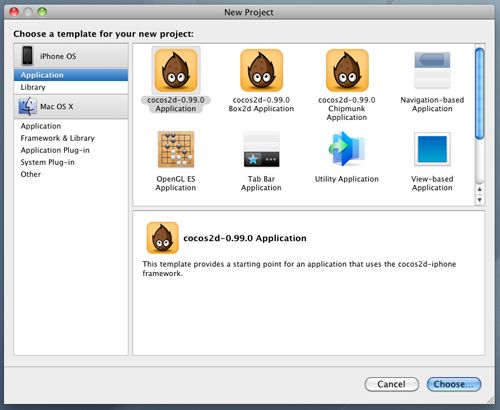500x410 pixels.
Task: Click the red close window button
Action: (14, 12)
